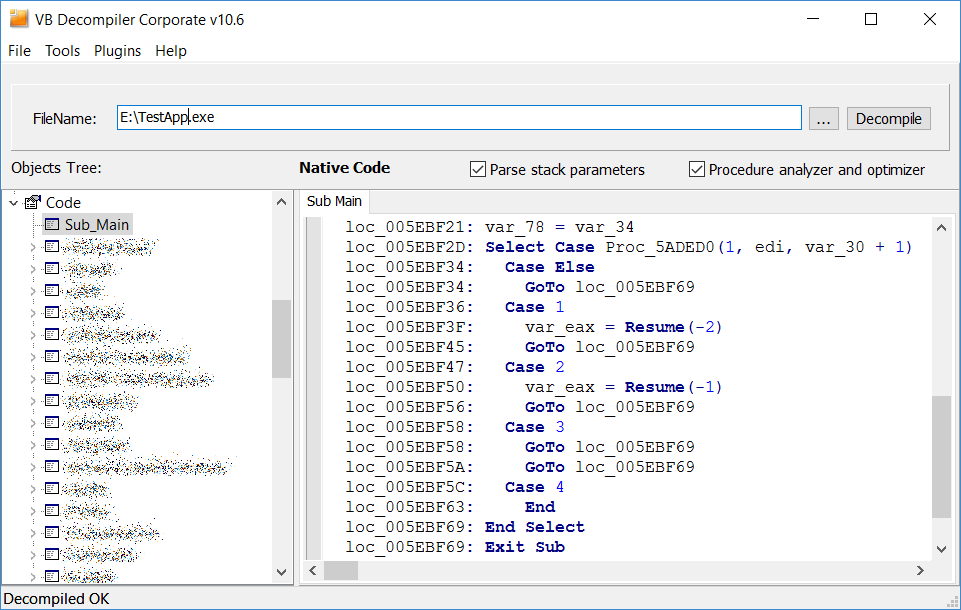Toggle Procedure analyzer and optimizer checkbox
This screenshot has width=961, height=610.
coord(696,169)
